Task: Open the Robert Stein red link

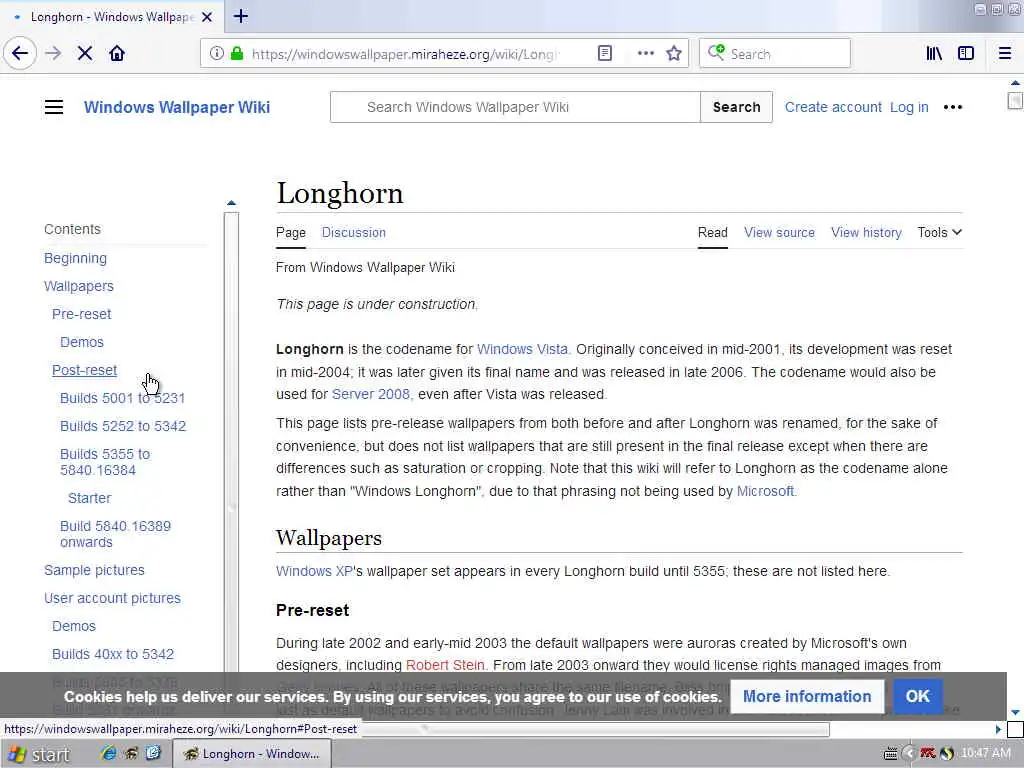Action: [445, 665]
